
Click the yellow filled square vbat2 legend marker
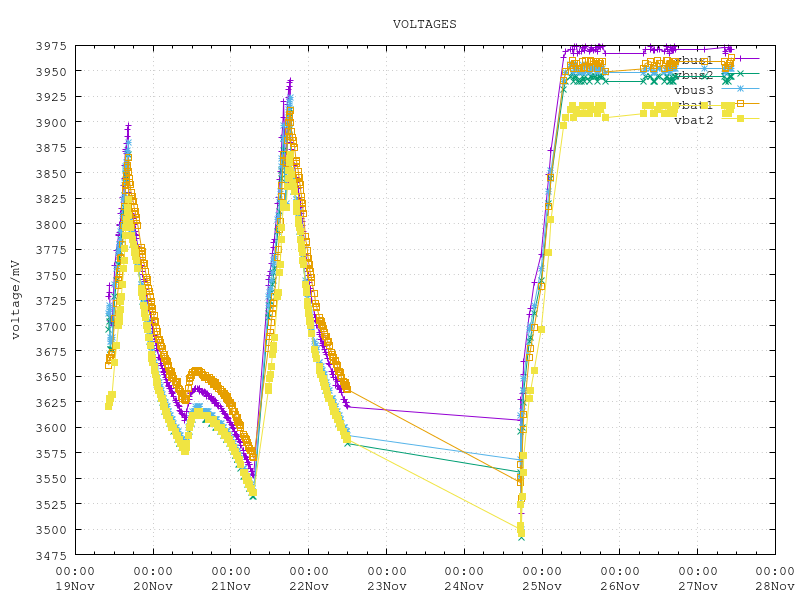[741, 119]
